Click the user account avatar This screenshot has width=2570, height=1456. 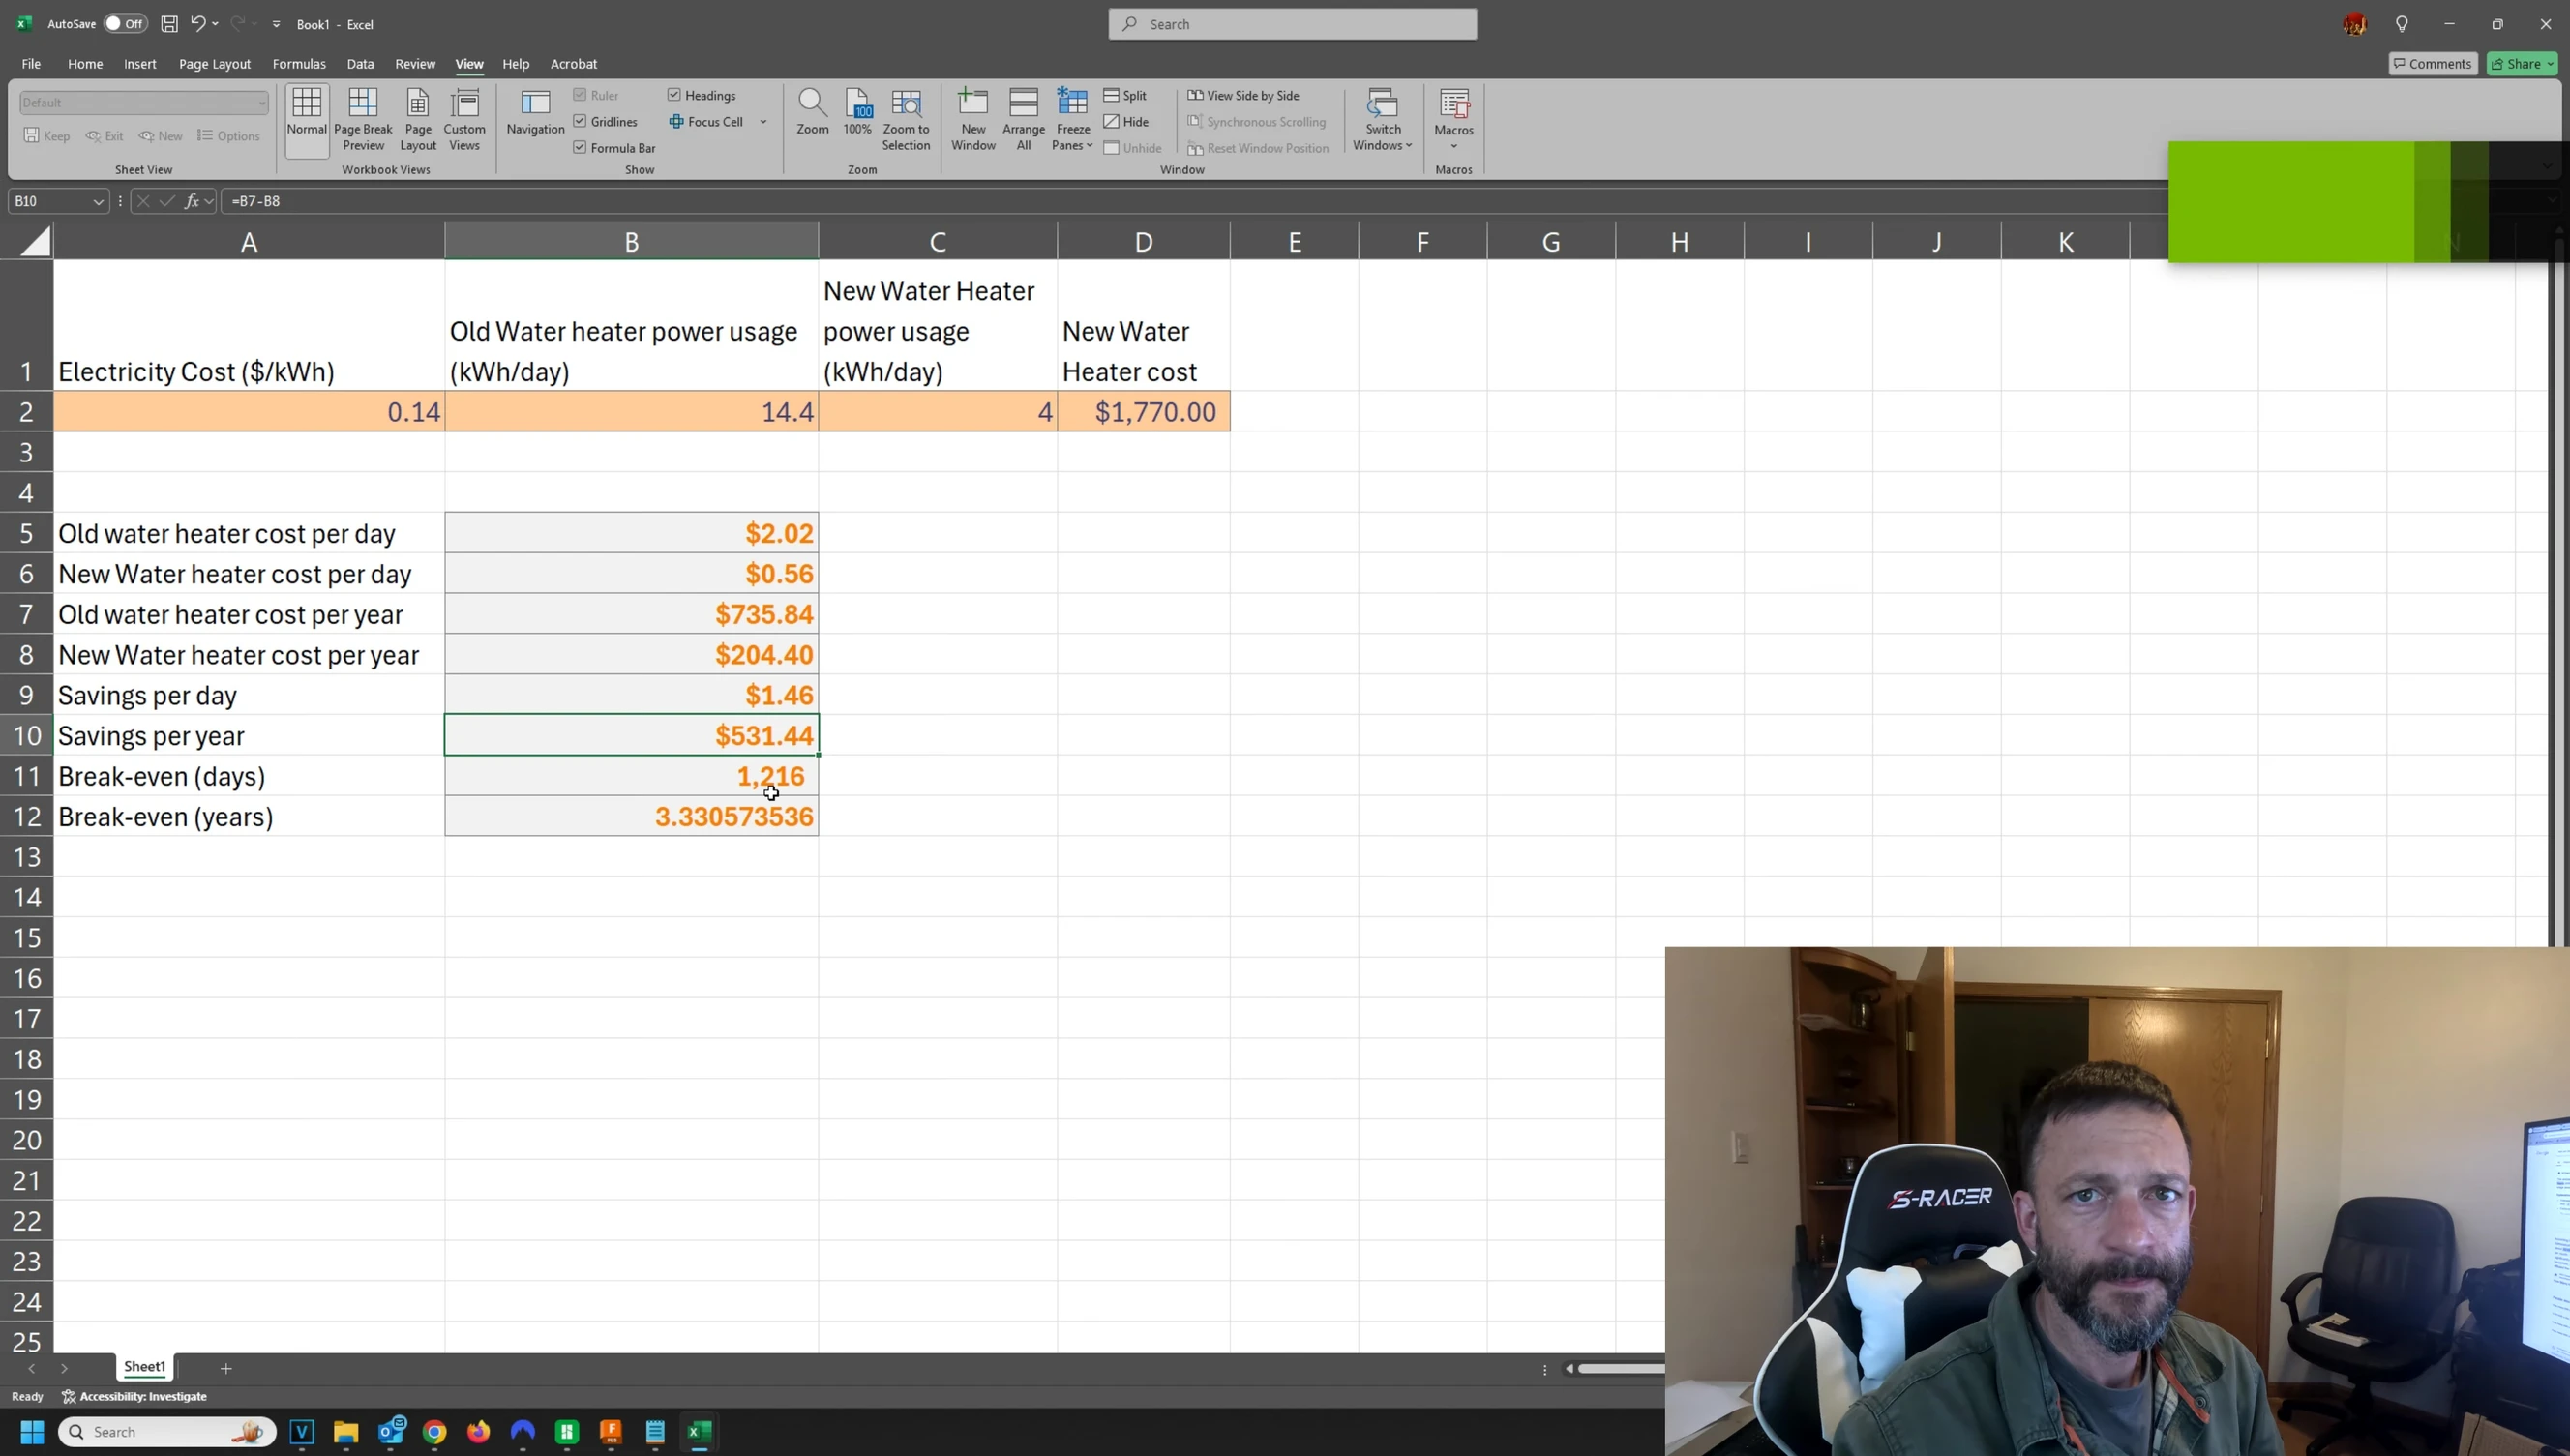tap(2355, 24)
